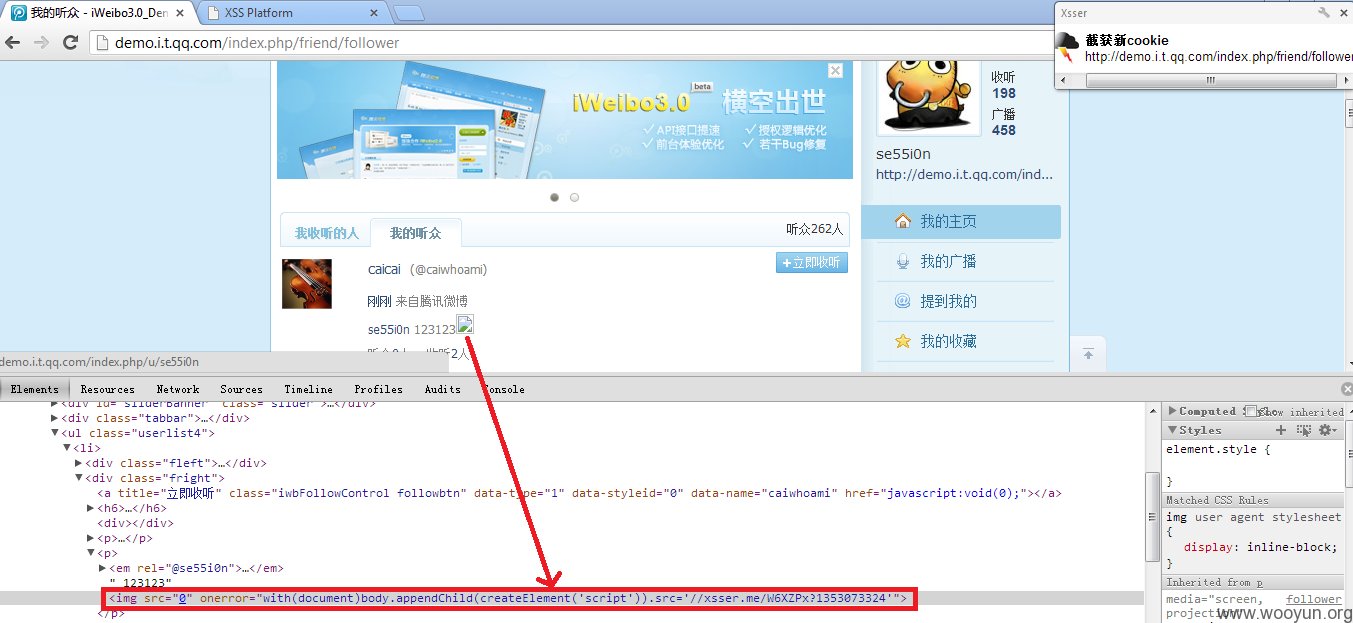This screenshot has width=1353, height=623.
Task: Click the src value "0" link in img tag
Action: [x=183, y=599]
